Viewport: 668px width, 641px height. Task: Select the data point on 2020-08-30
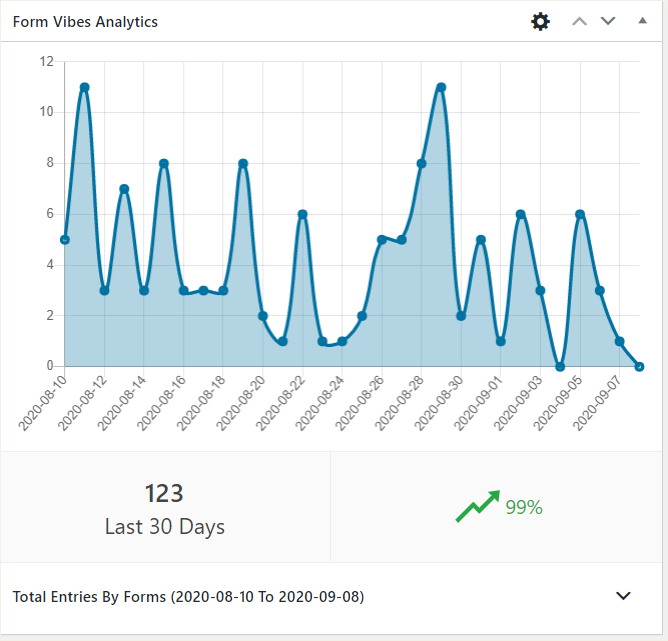[461, 316]
